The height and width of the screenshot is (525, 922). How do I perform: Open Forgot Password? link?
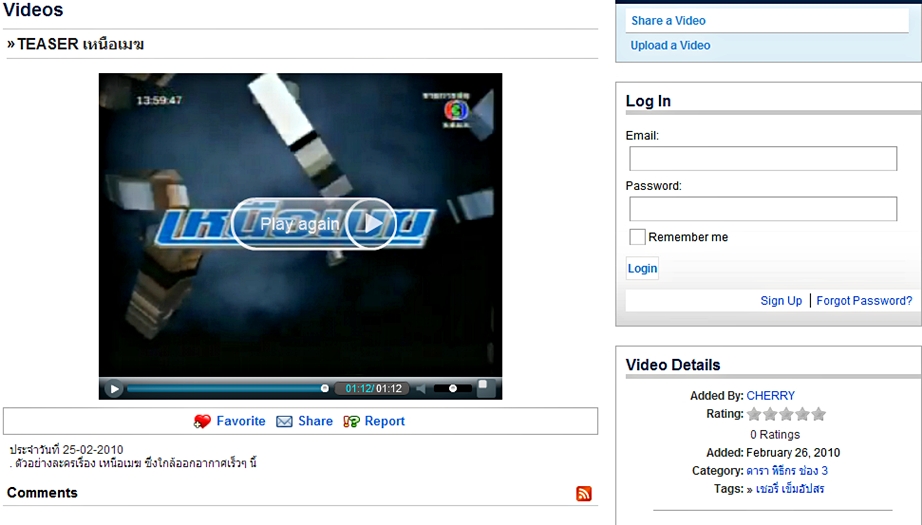(x=864, y=300)
